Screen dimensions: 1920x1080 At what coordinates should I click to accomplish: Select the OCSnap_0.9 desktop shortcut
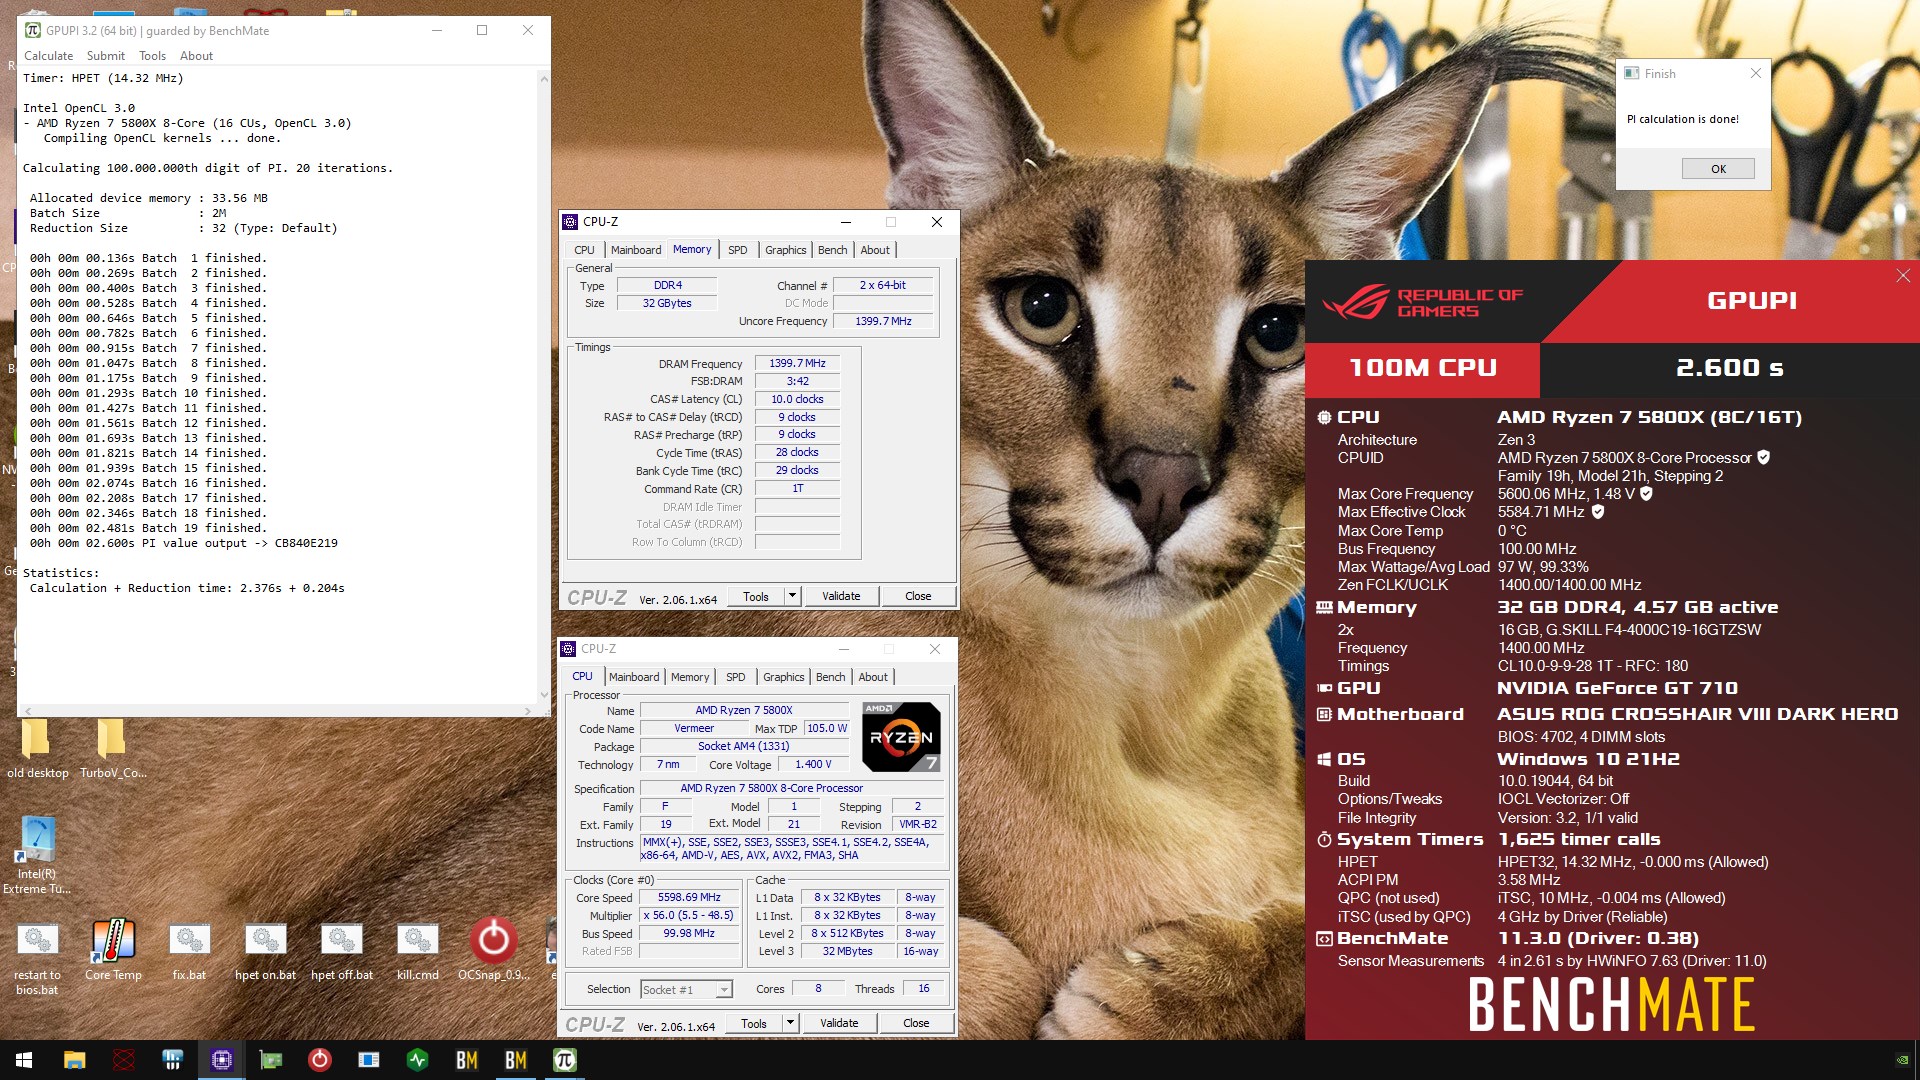click(493, 950)
